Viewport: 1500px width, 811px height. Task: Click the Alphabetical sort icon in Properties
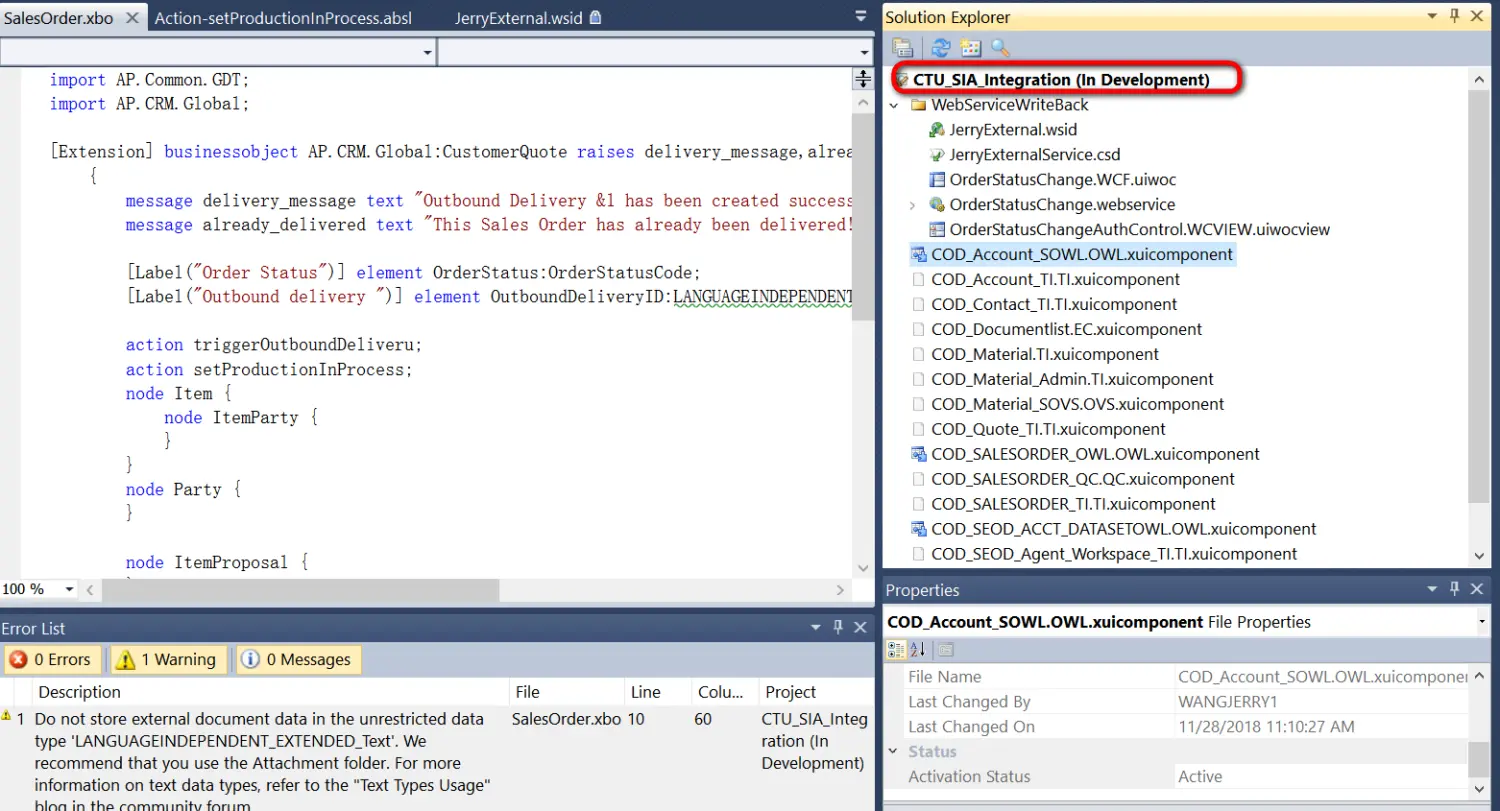(x=919, y=650)
